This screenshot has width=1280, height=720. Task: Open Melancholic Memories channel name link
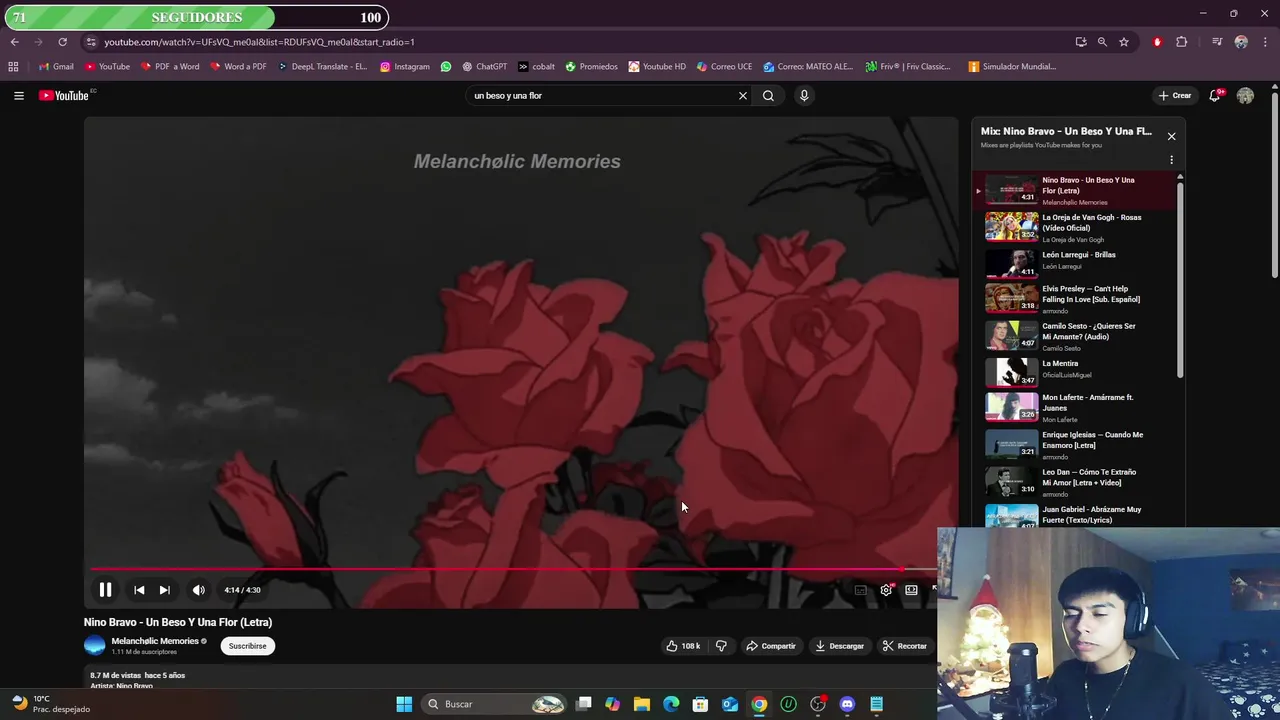pyautogui.click(x=154, y=641)
